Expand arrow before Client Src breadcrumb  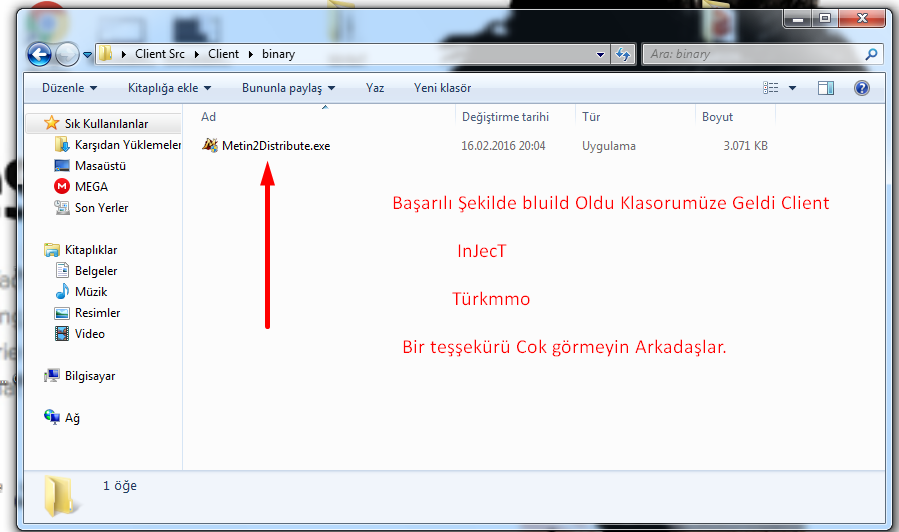click(124, 54)
